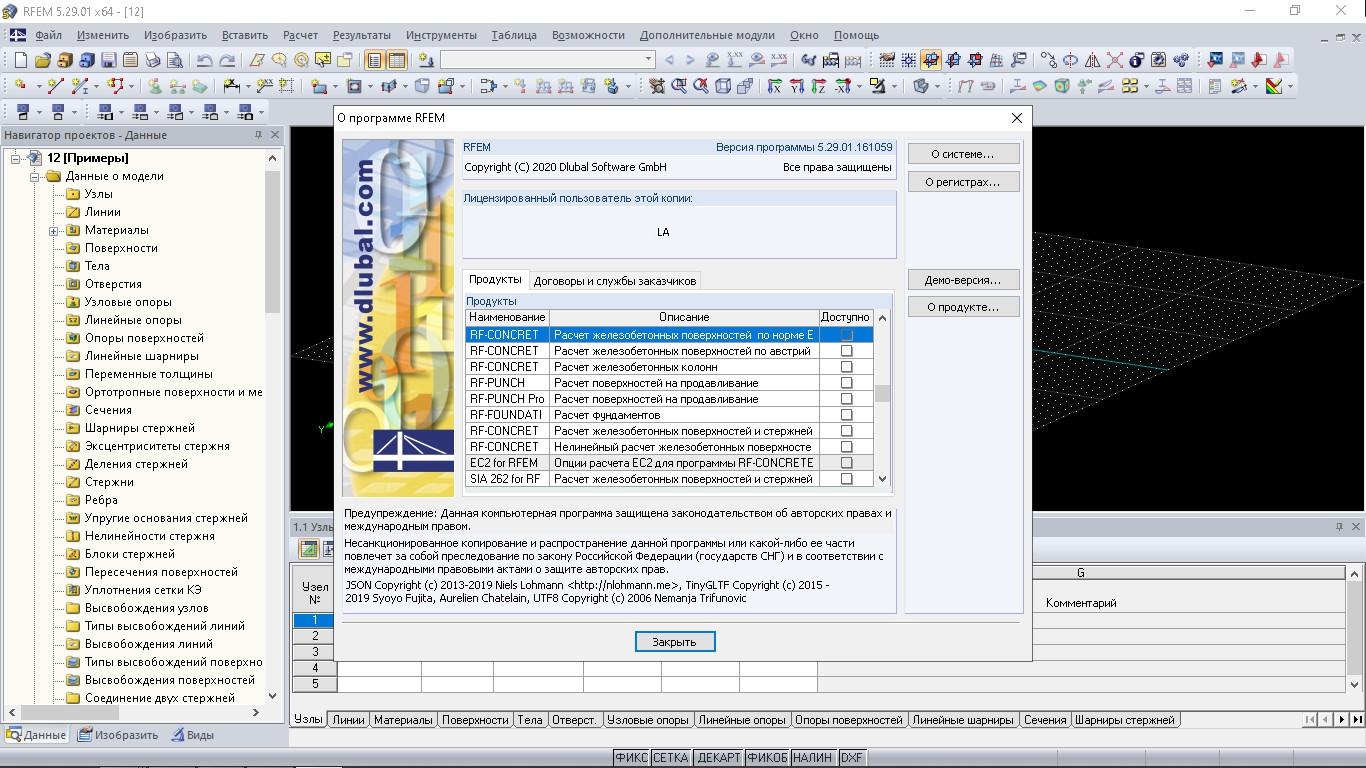Tick the checkbox for RF-PUNCH Pro

(x=846, y=399)
